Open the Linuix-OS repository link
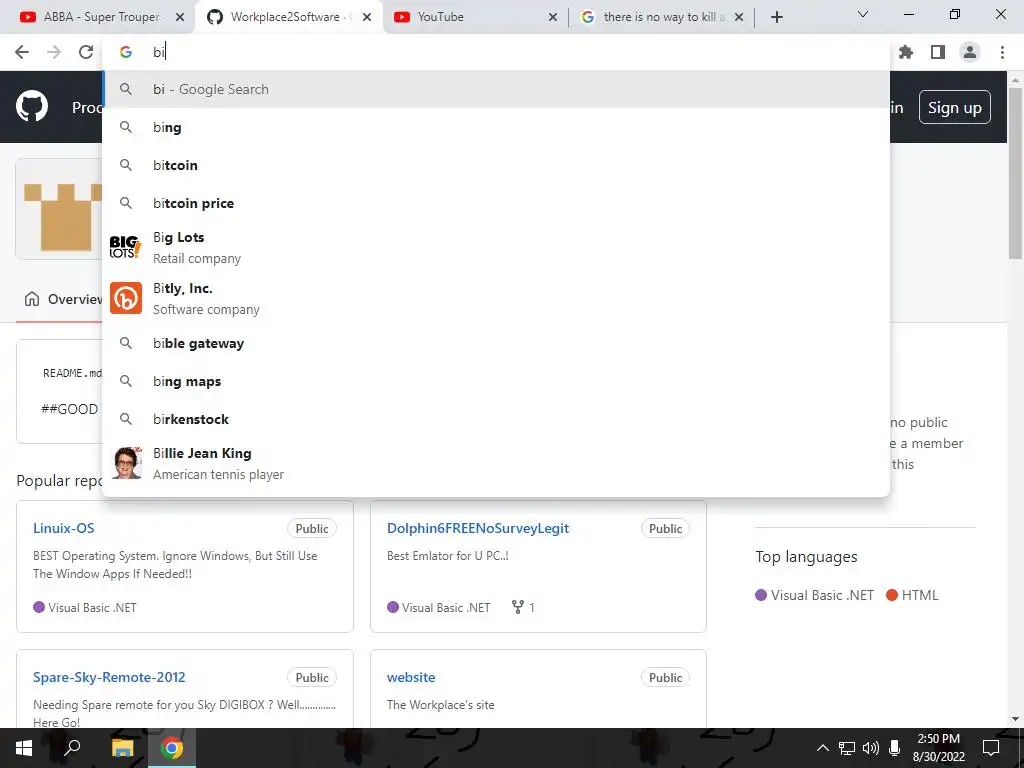This screenshot has width=1024, height=768. (x=63, y=528)
